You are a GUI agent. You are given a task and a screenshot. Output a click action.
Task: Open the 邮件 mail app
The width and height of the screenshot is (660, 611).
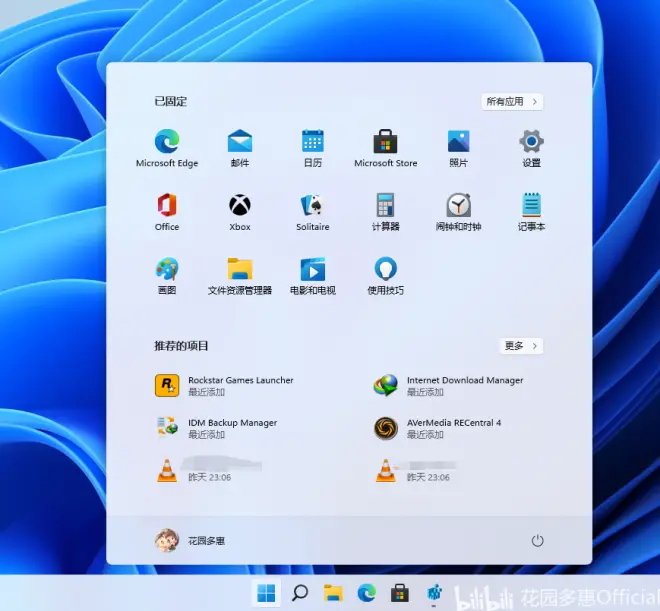coord(240,148)
